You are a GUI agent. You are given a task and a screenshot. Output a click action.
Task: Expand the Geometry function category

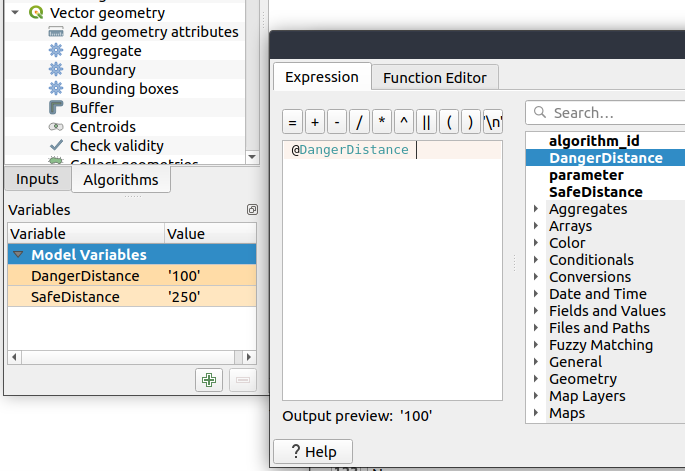tap(537, 379)
